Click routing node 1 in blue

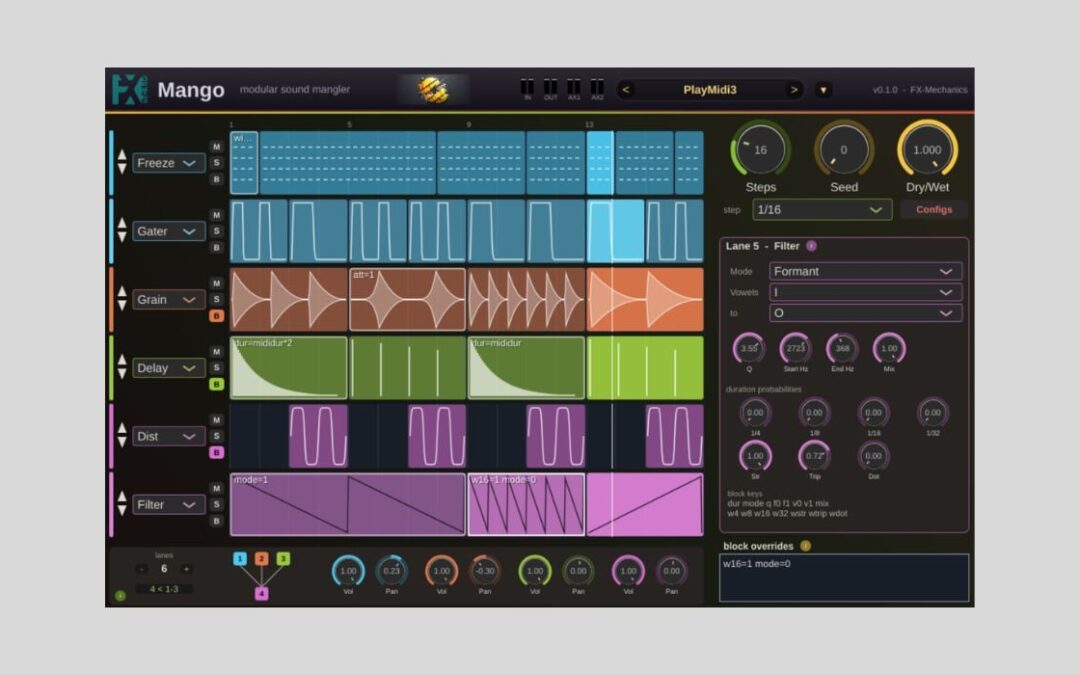[240, 559]
